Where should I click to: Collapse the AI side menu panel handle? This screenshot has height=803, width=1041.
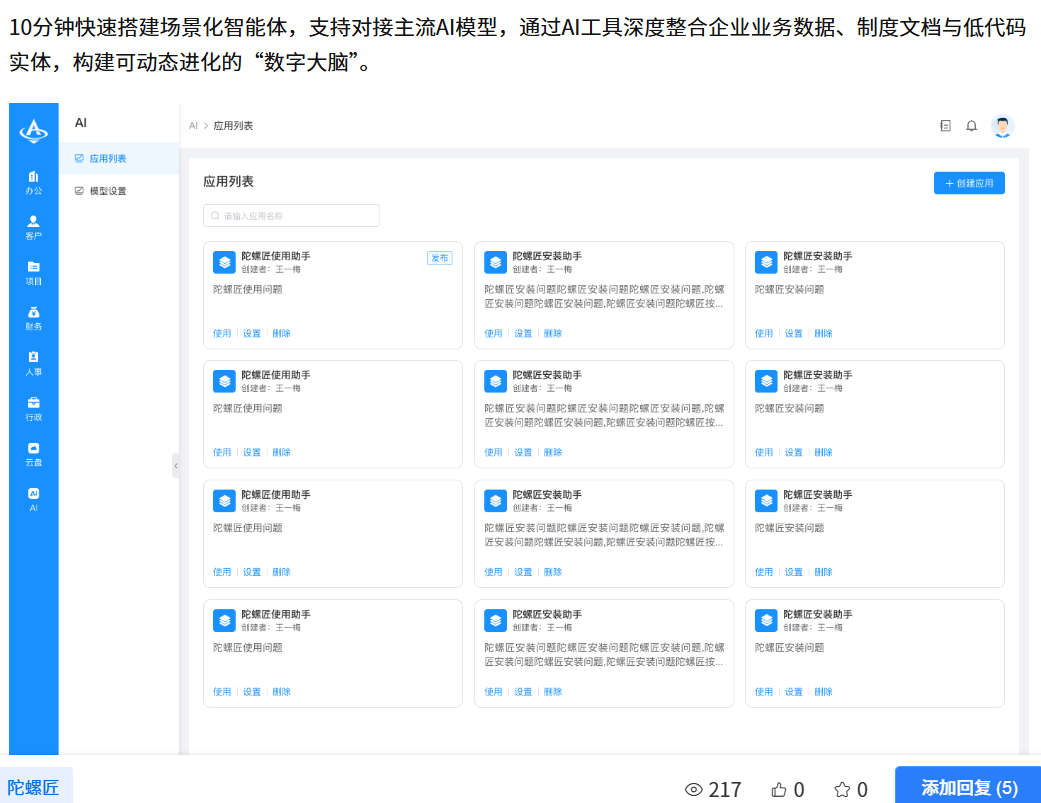175,466
